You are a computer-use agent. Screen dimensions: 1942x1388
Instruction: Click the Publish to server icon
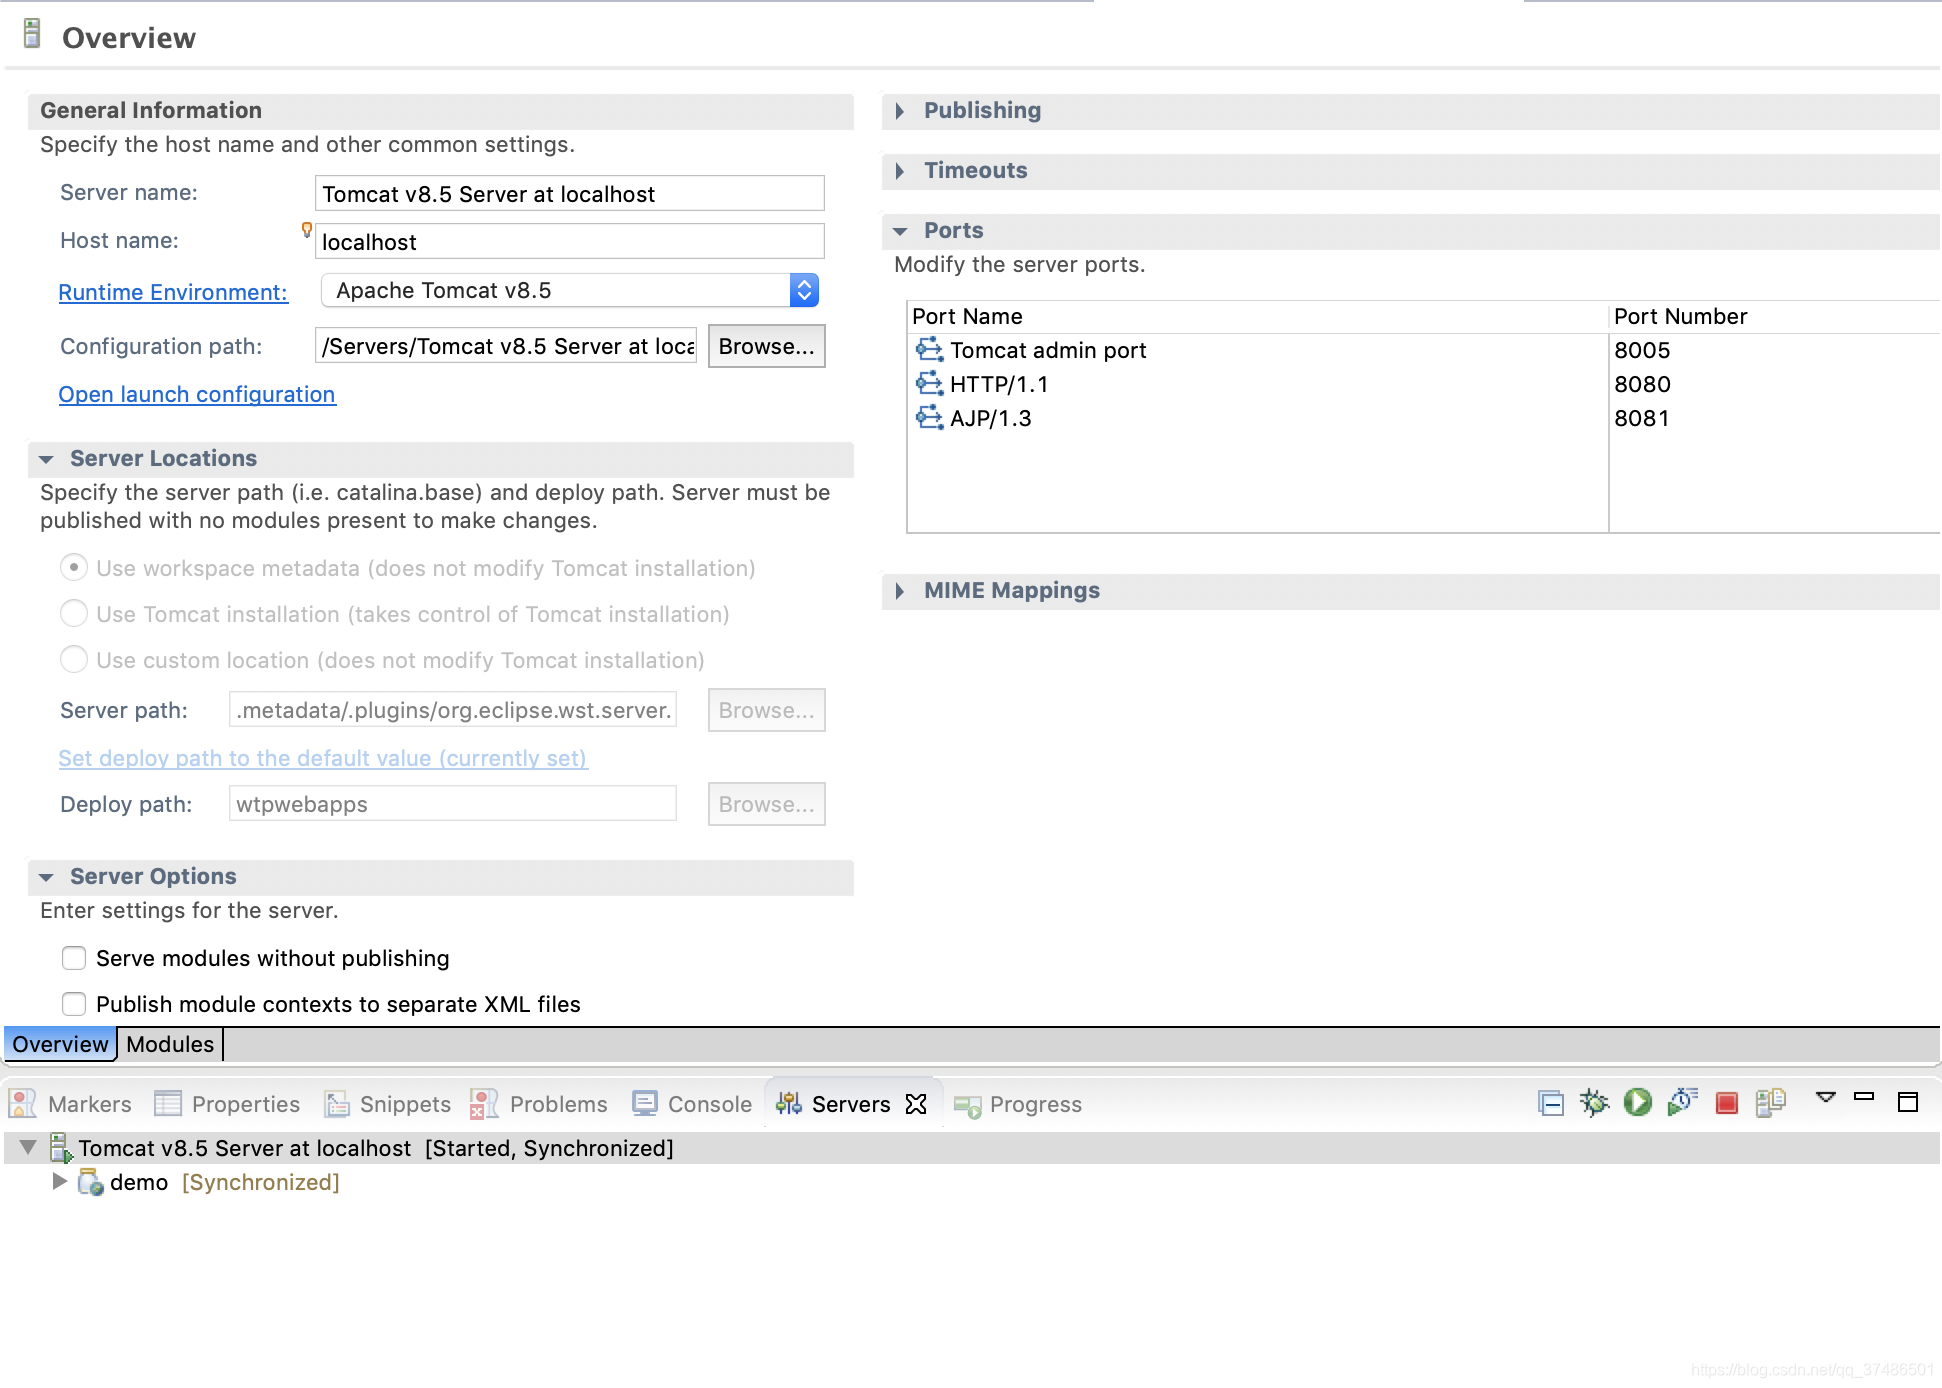tap(1771, 1103)
